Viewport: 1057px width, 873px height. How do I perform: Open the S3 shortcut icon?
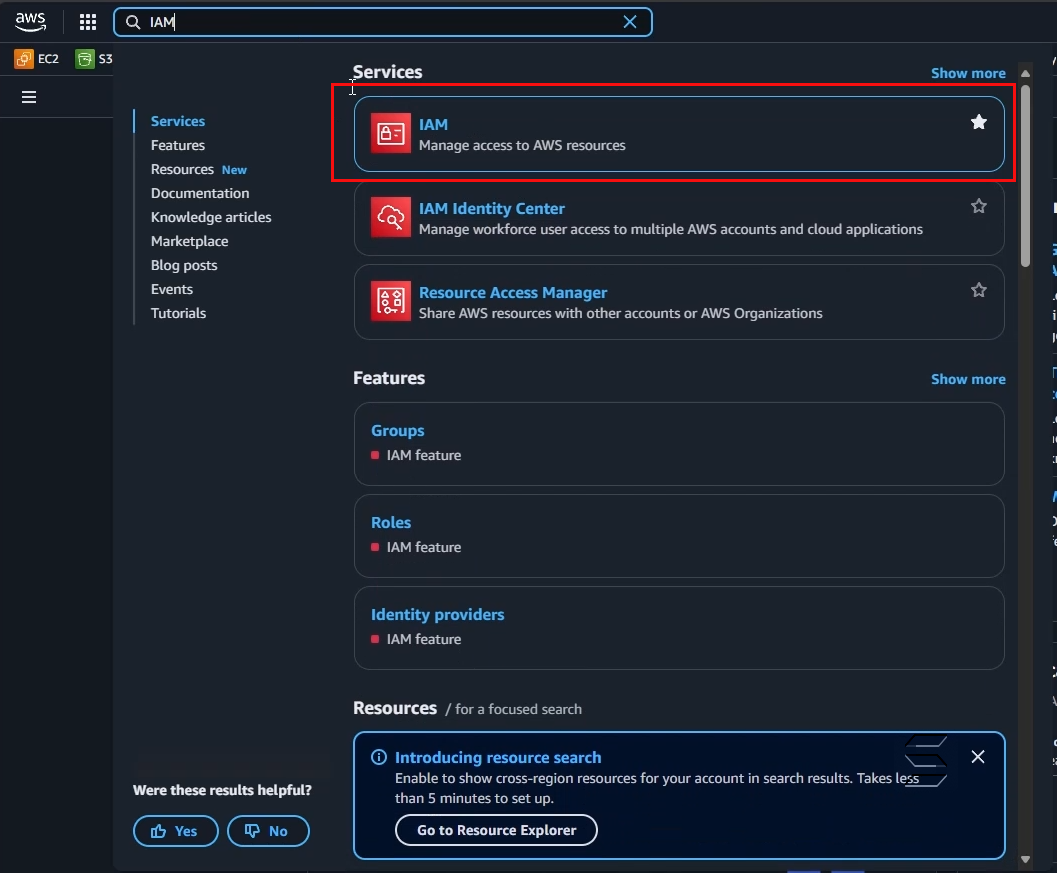coord(85,59)
